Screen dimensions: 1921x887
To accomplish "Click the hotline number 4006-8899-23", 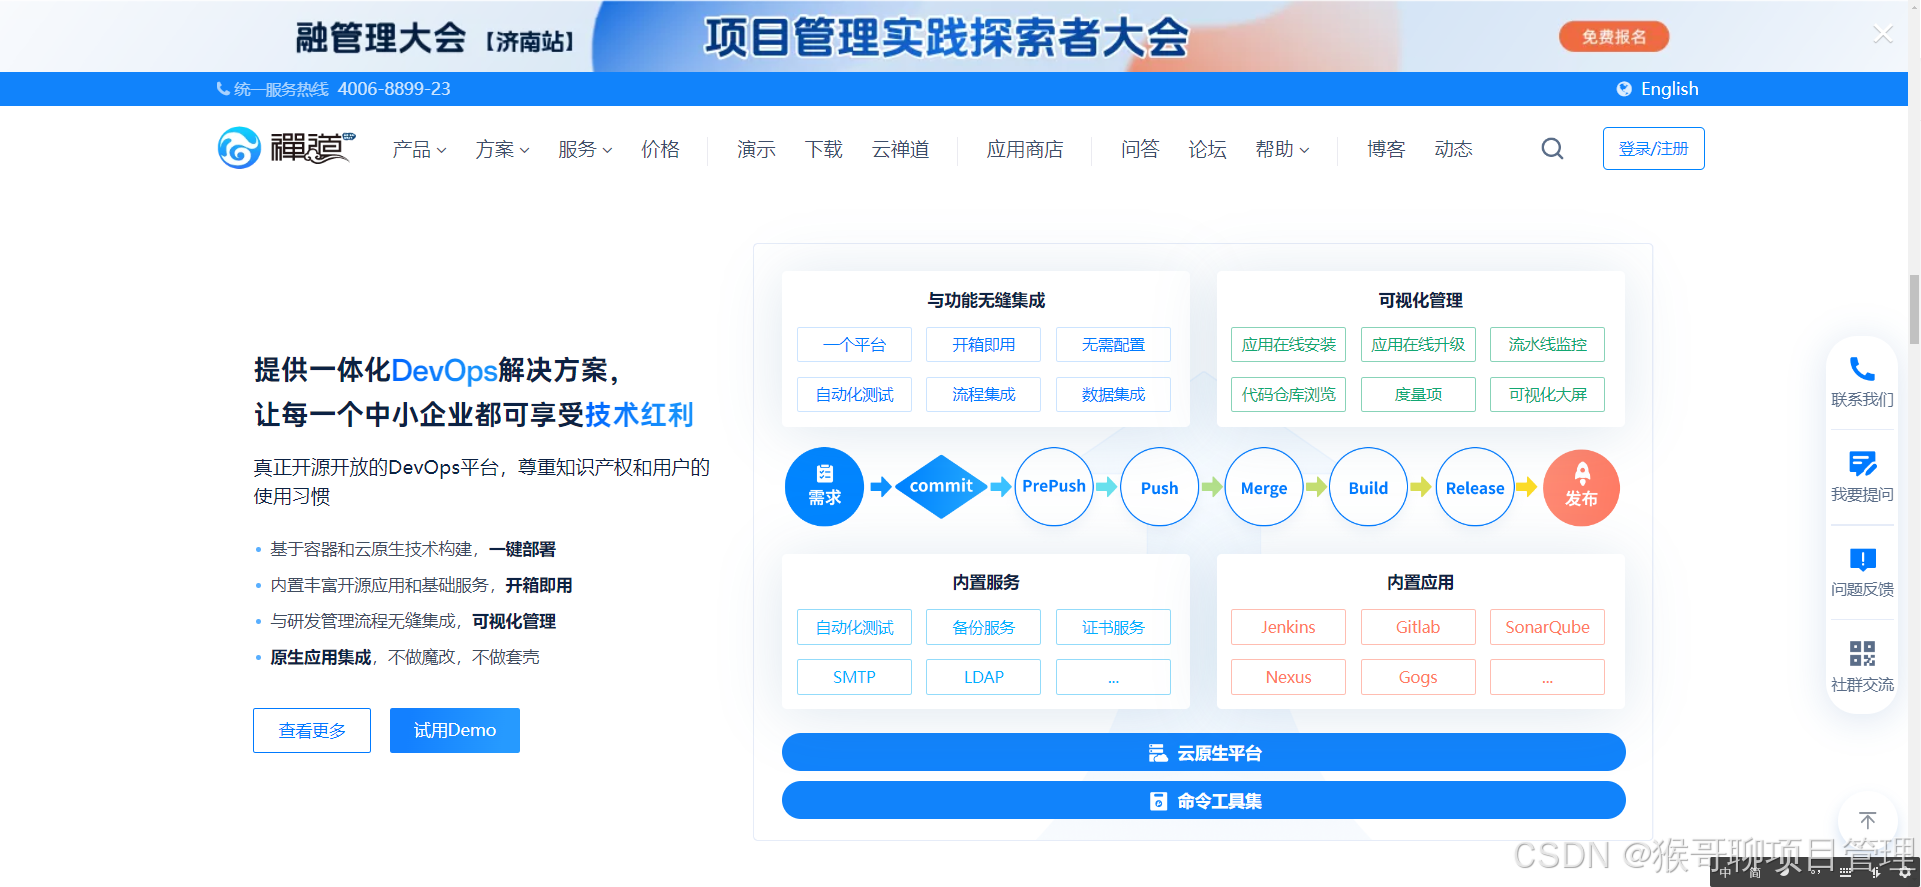I will tap(394, 89).
